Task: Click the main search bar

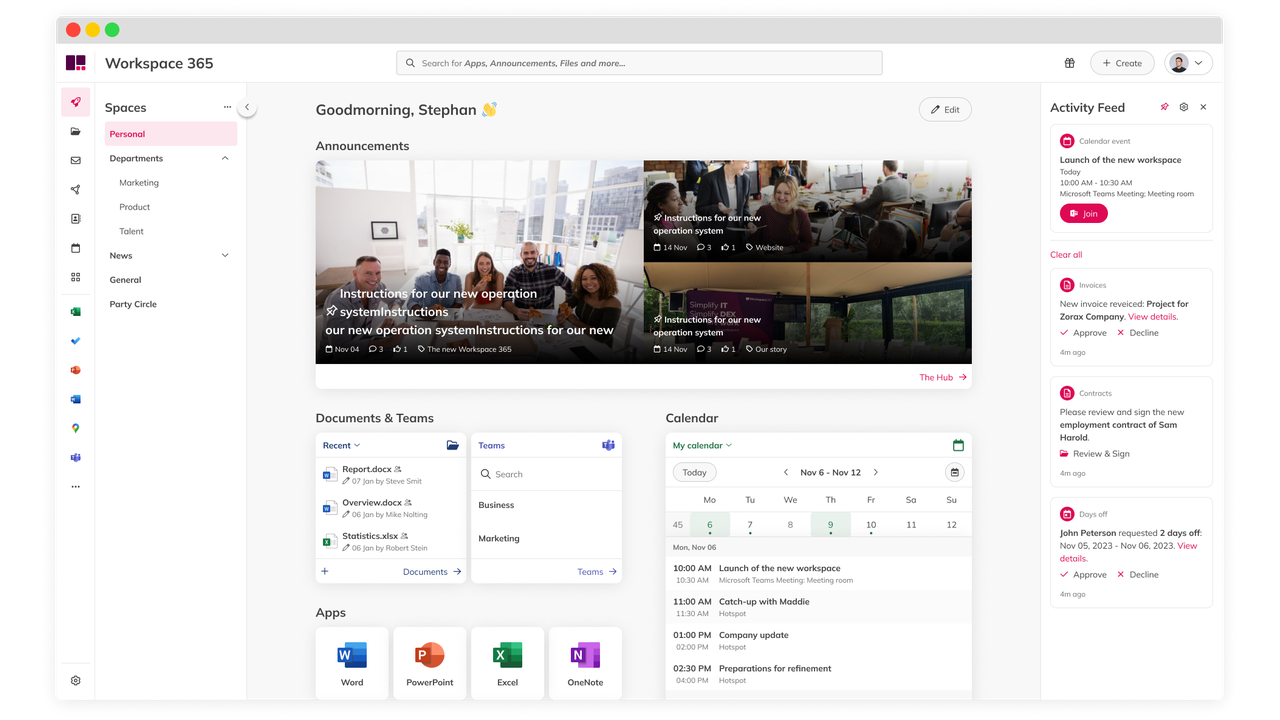Action: (x=639, y=63)
